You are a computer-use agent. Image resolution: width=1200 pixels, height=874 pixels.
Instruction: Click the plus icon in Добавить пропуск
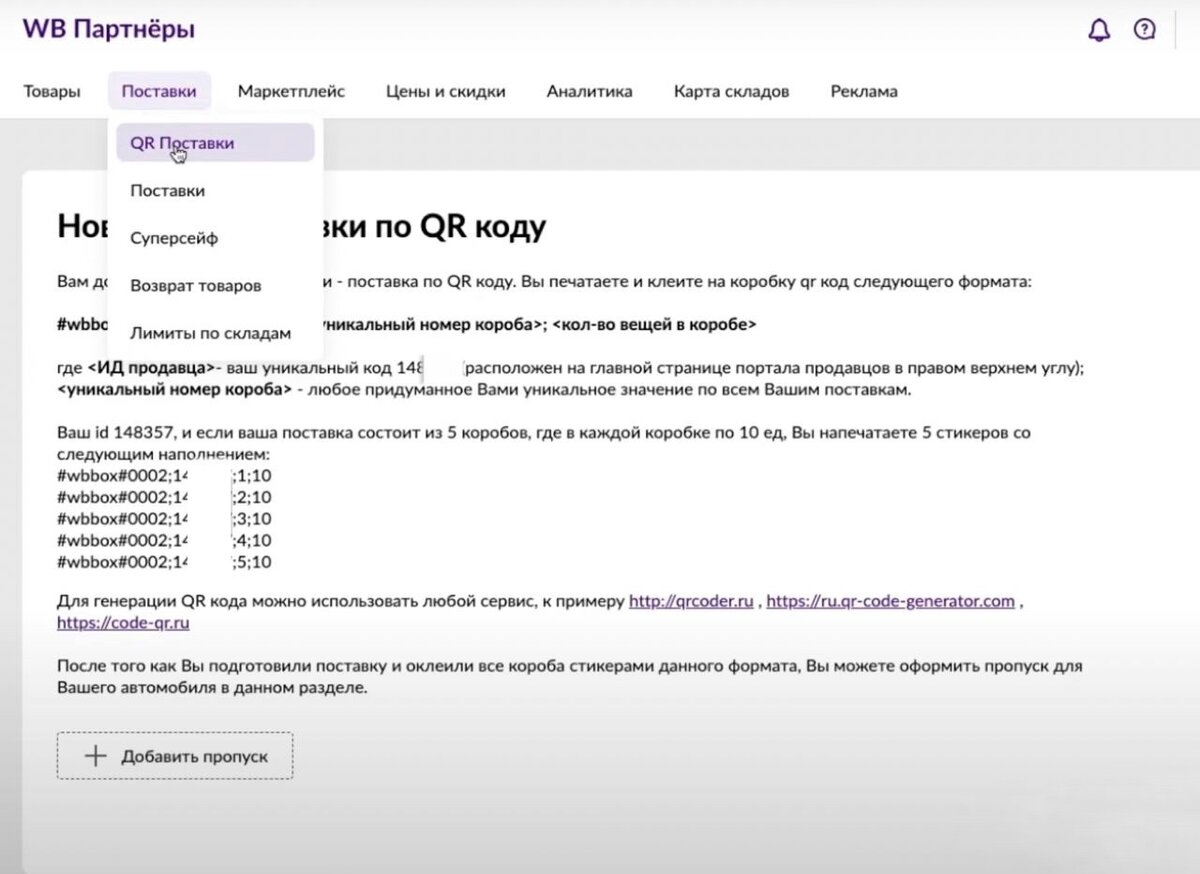96,756
